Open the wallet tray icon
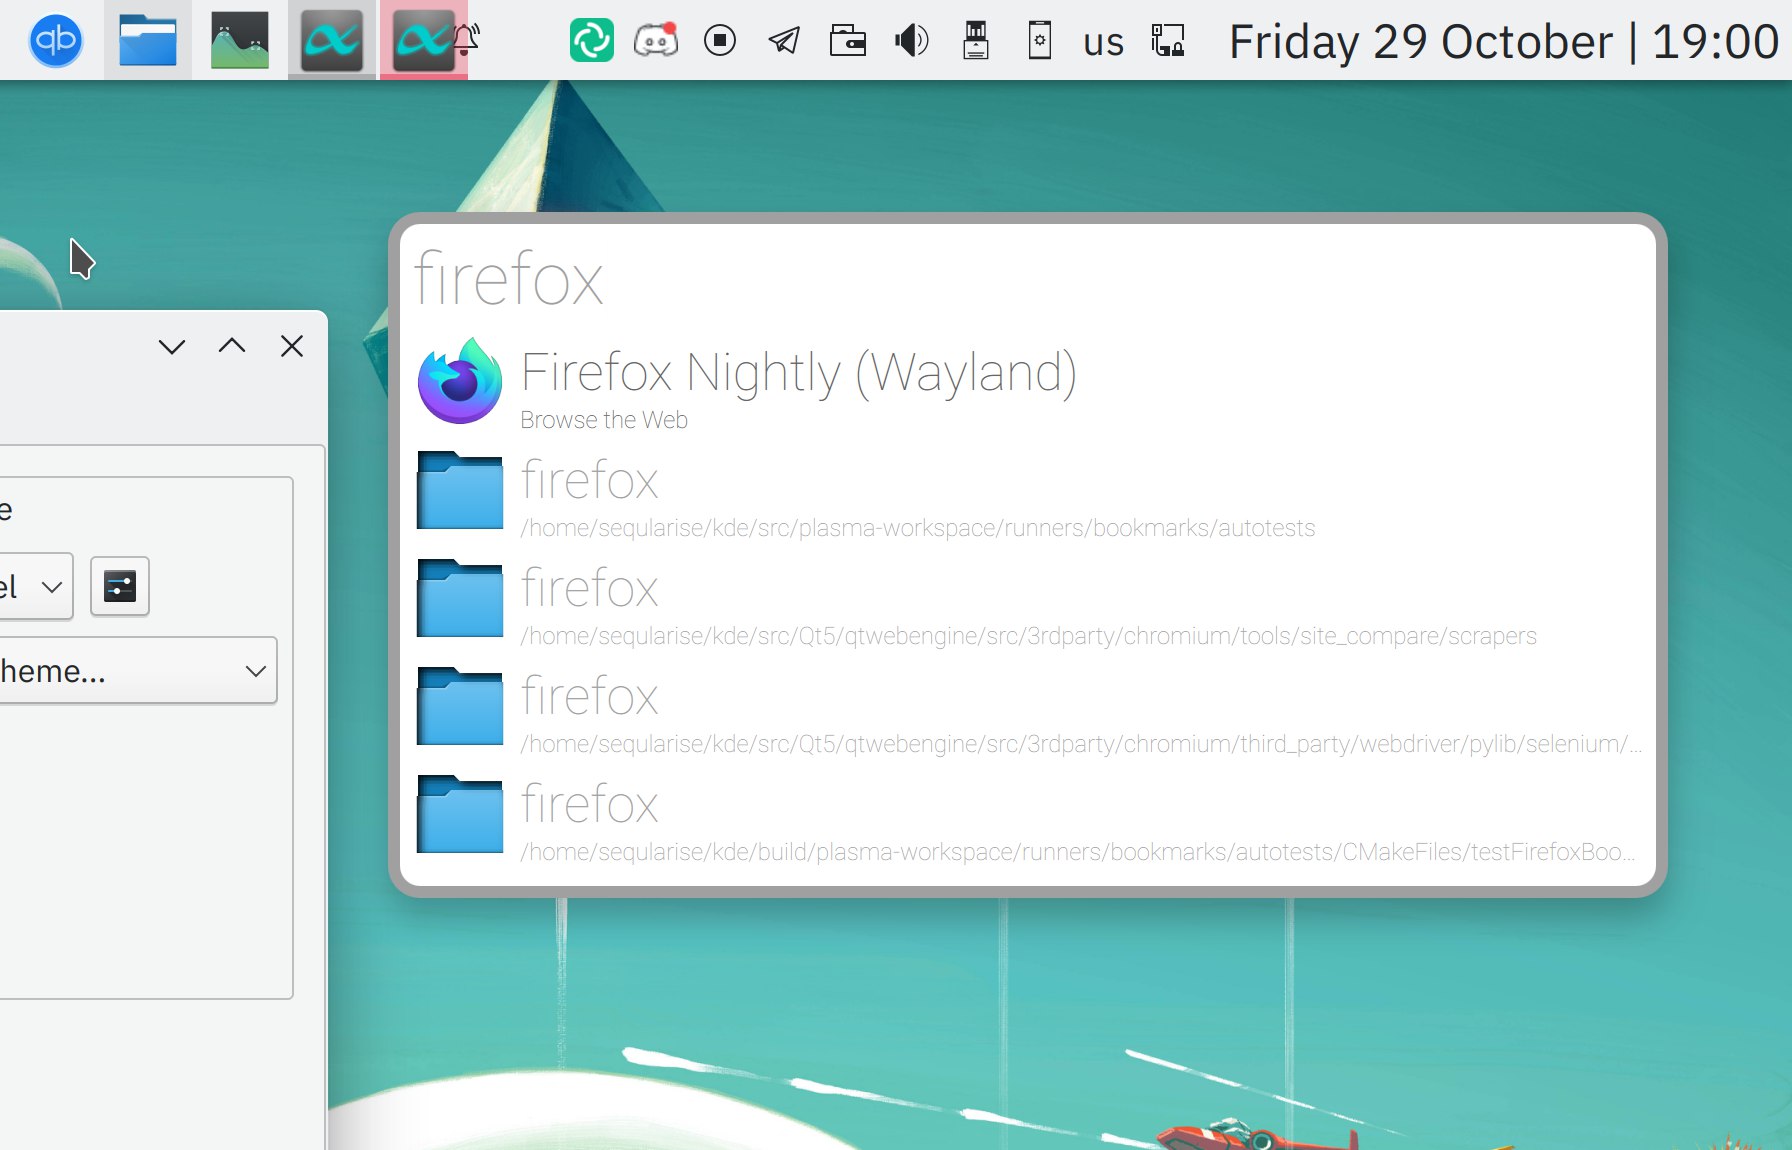Image resolution: width=1792 pixels, height=1150 pixels. [848, 41]
